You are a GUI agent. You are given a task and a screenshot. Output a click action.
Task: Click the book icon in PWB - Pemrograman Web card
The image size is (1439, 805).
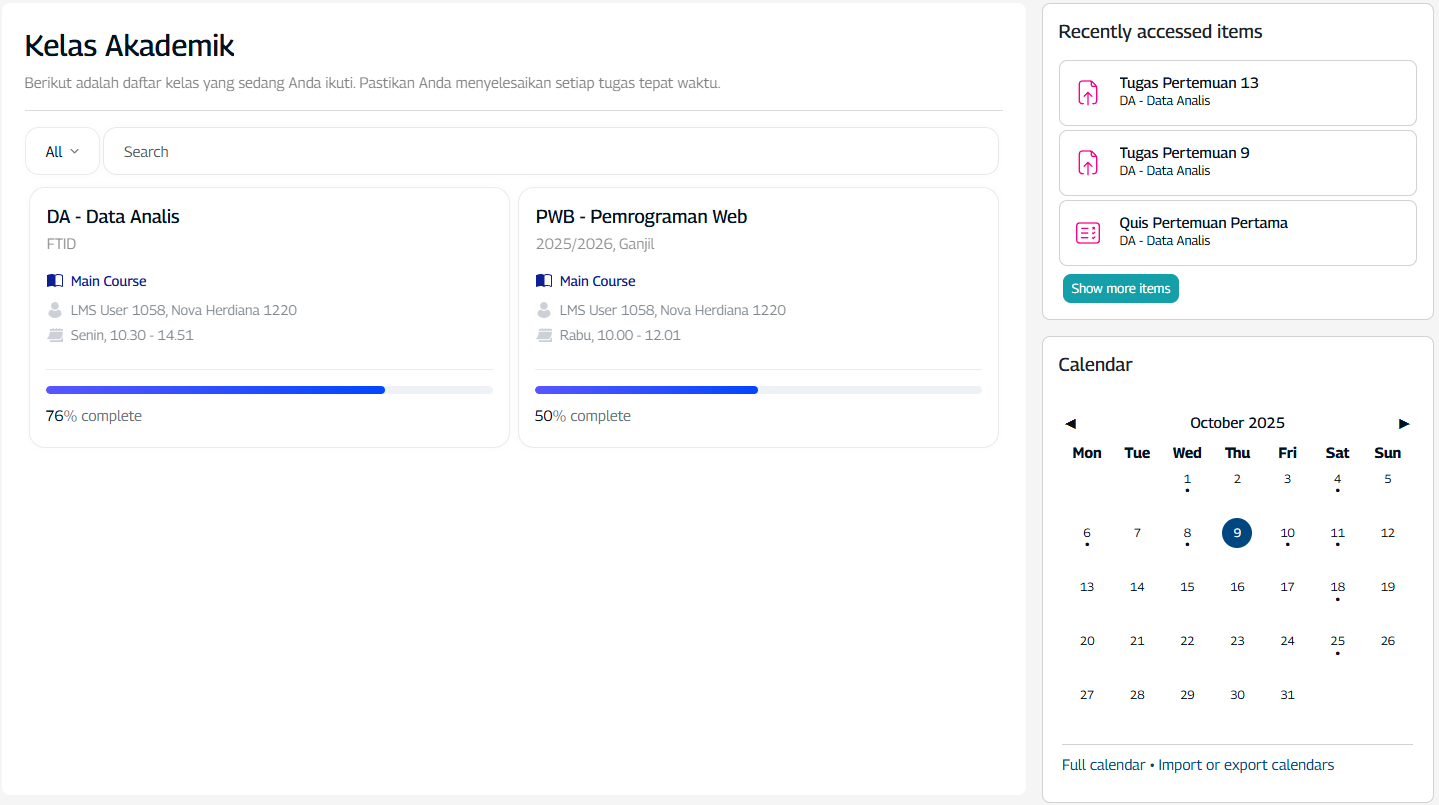click(543, 281)
